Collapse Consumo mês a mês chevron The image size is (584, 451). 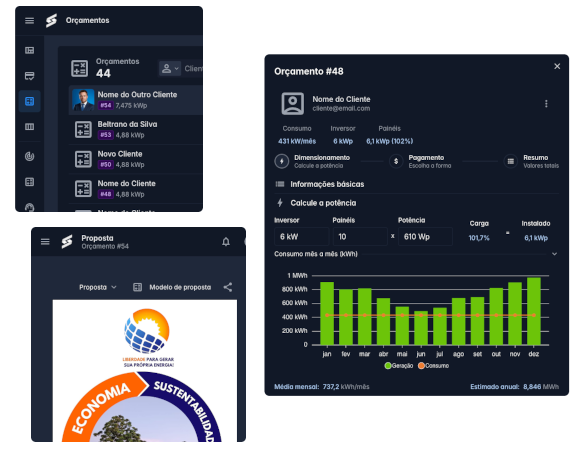click(554, 254)
